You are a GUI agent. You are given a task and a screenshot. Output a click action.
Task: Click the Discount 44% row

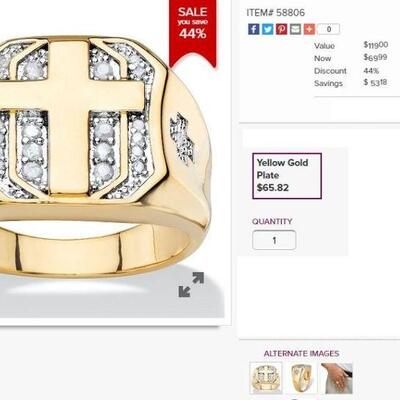347,71
